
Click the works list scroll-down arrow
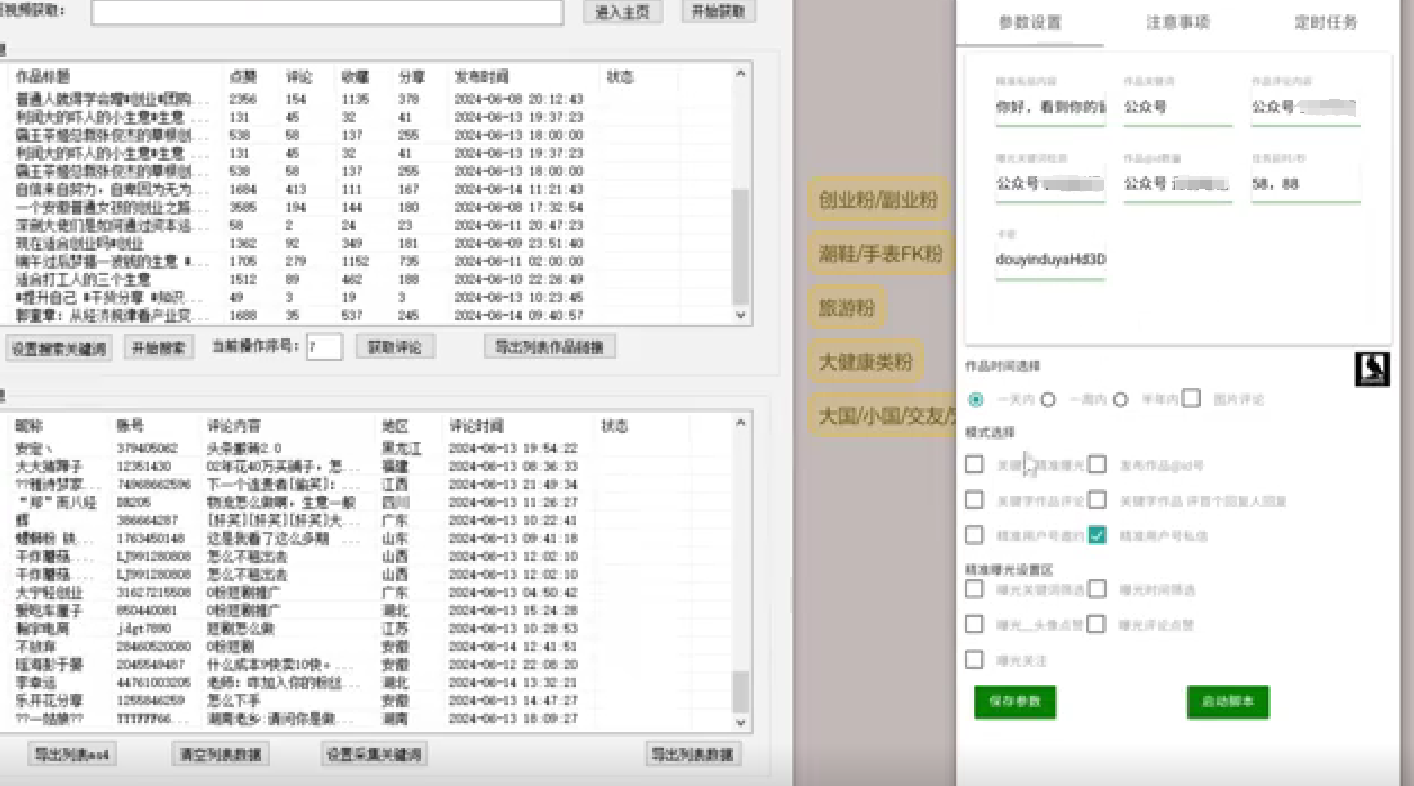click(741, 314)
